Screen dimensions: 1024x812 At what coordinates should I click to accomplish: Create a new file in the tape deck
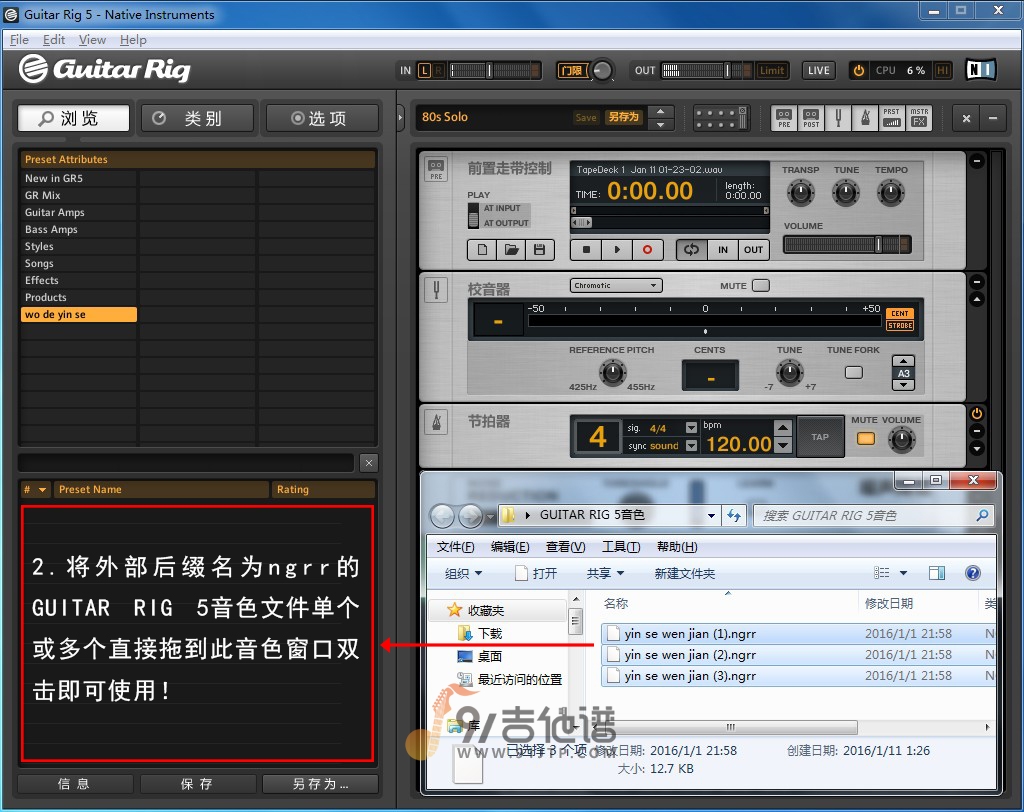482,250
